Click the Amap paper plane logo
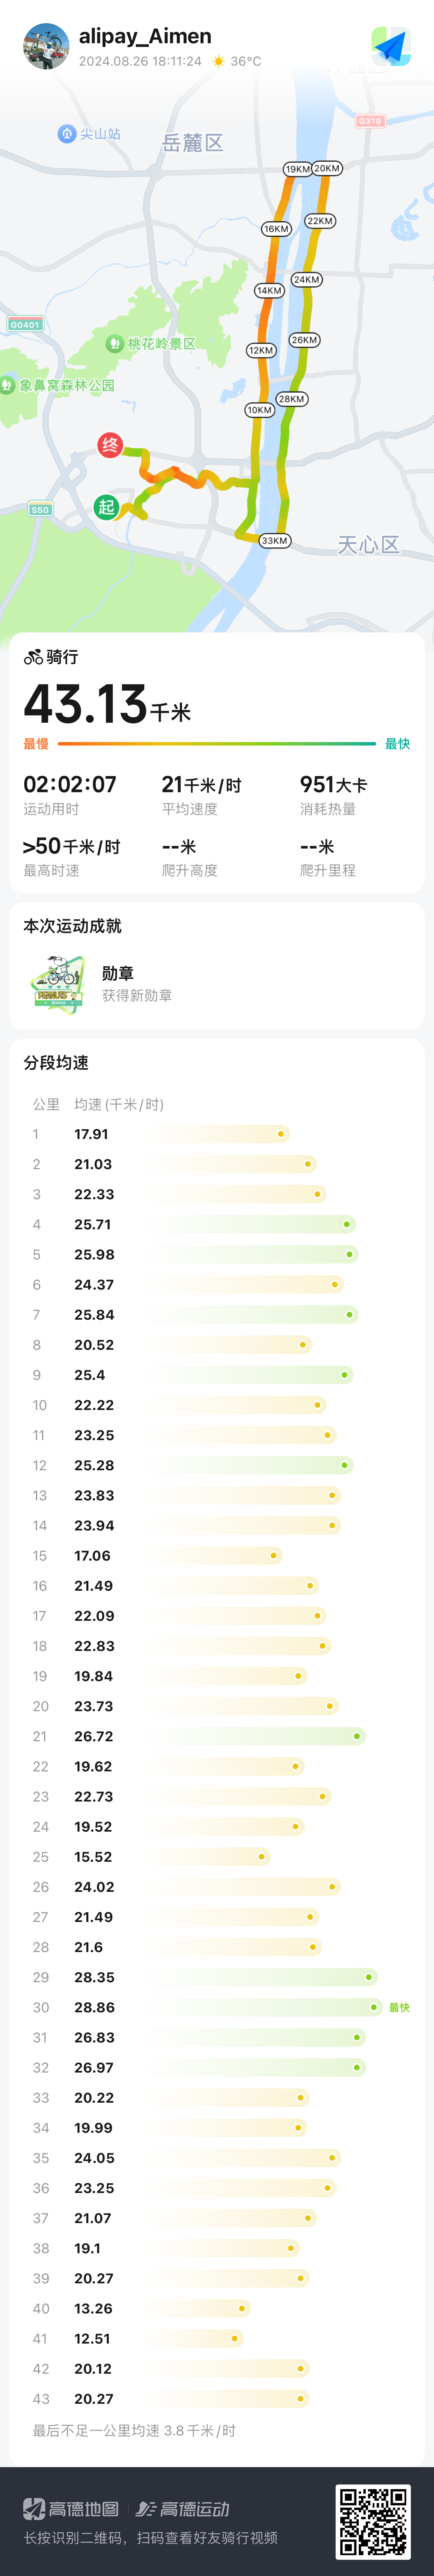The height and width of the screenshot is (2576, 434). click(x=391, y=46)
